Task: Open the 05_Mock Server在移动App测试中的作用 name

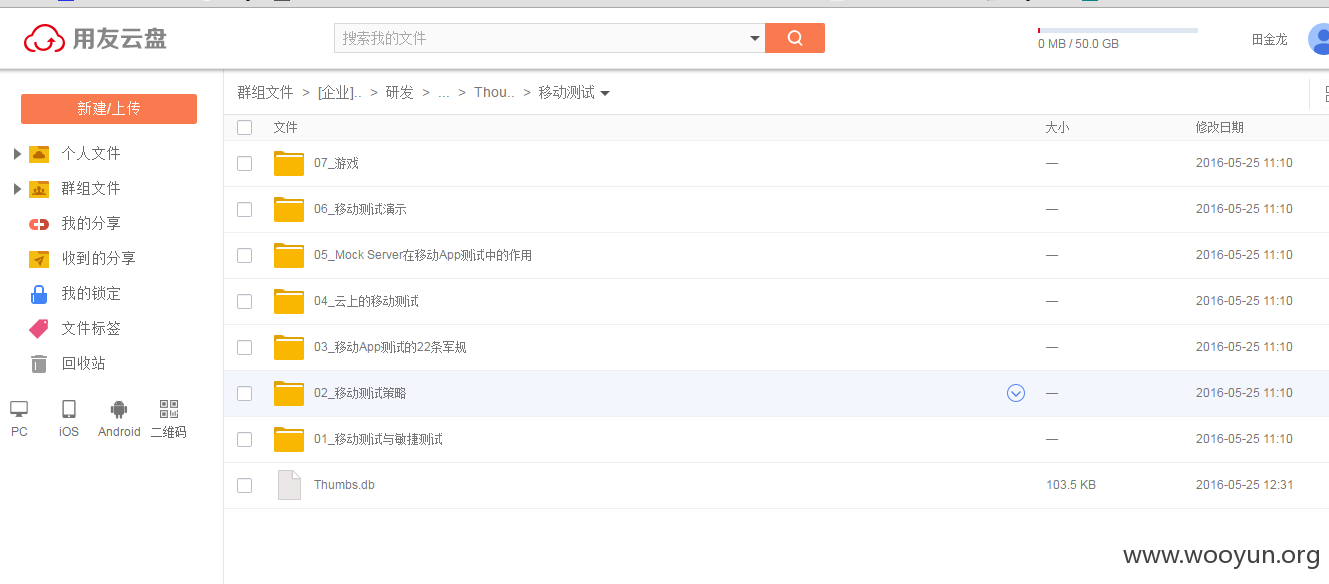Action: (423, 255)
